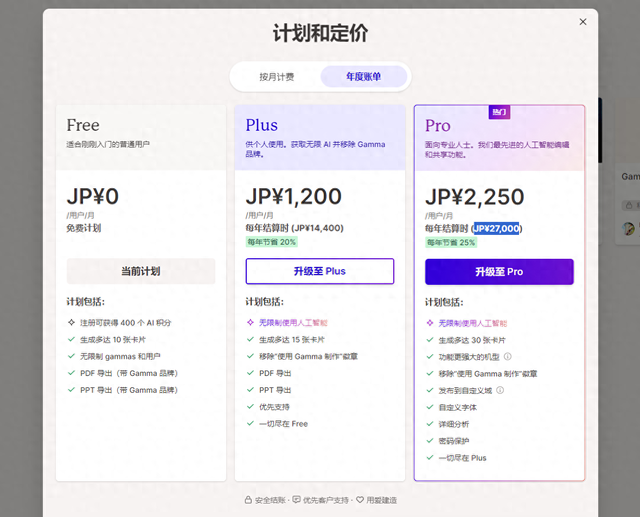Click checkmark beside 无限制 gammas 和用户
The image size is (640, 517).
(71, 356)
